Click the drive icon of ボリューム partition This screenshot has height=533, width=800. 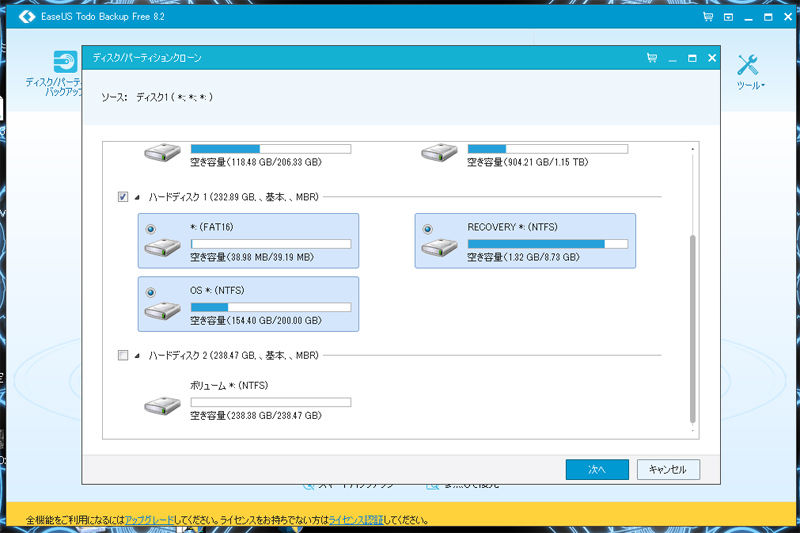162,406
